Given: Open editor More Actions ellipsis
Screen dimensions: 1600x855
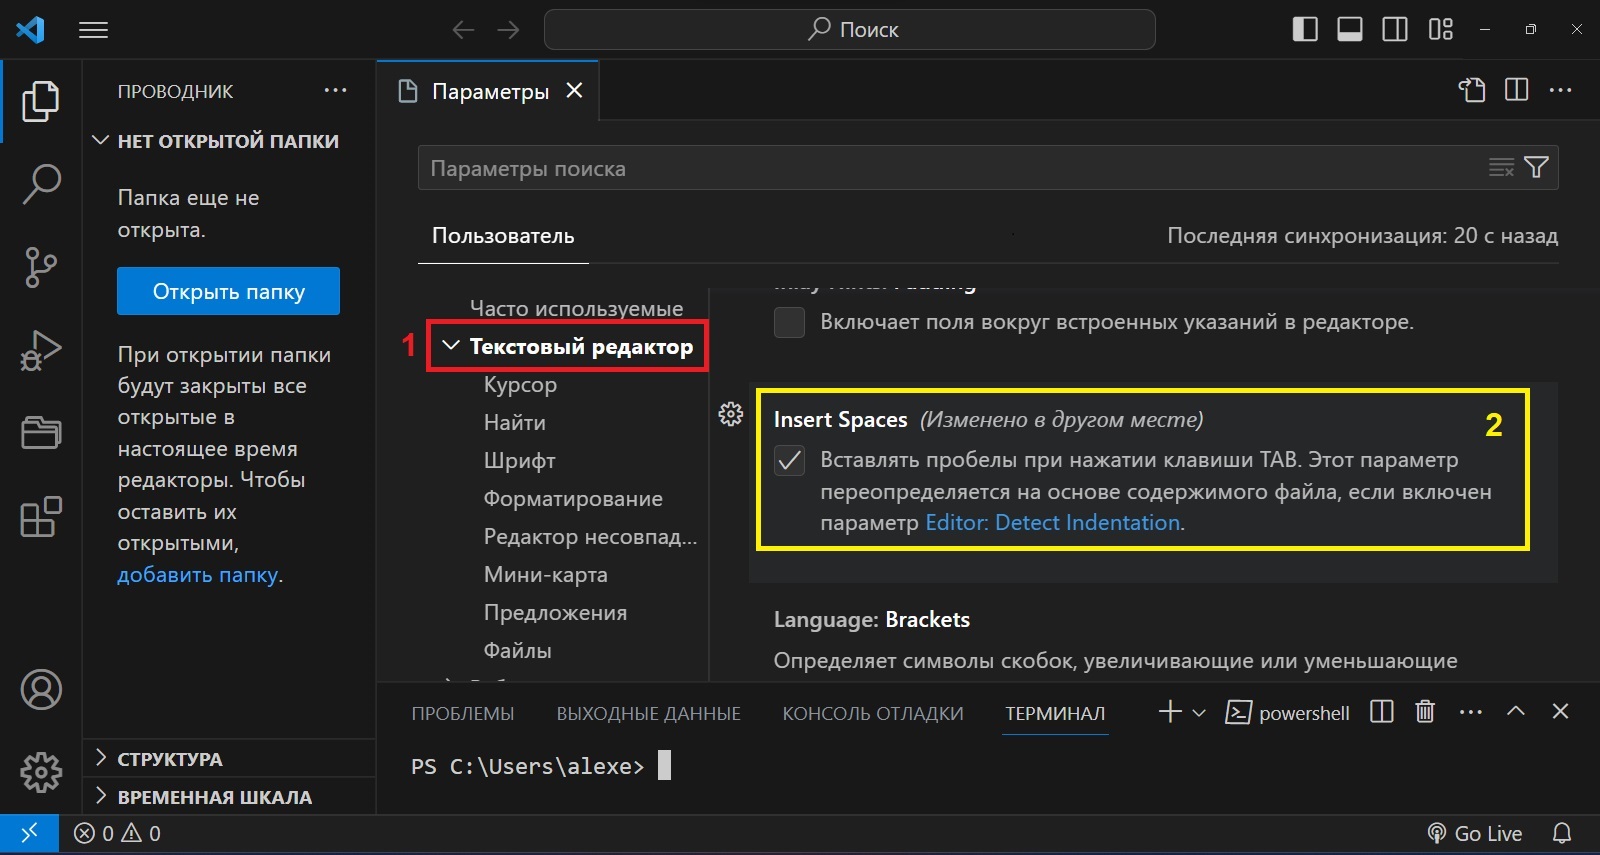Looking at the screenshot, I should (1560, 90).
